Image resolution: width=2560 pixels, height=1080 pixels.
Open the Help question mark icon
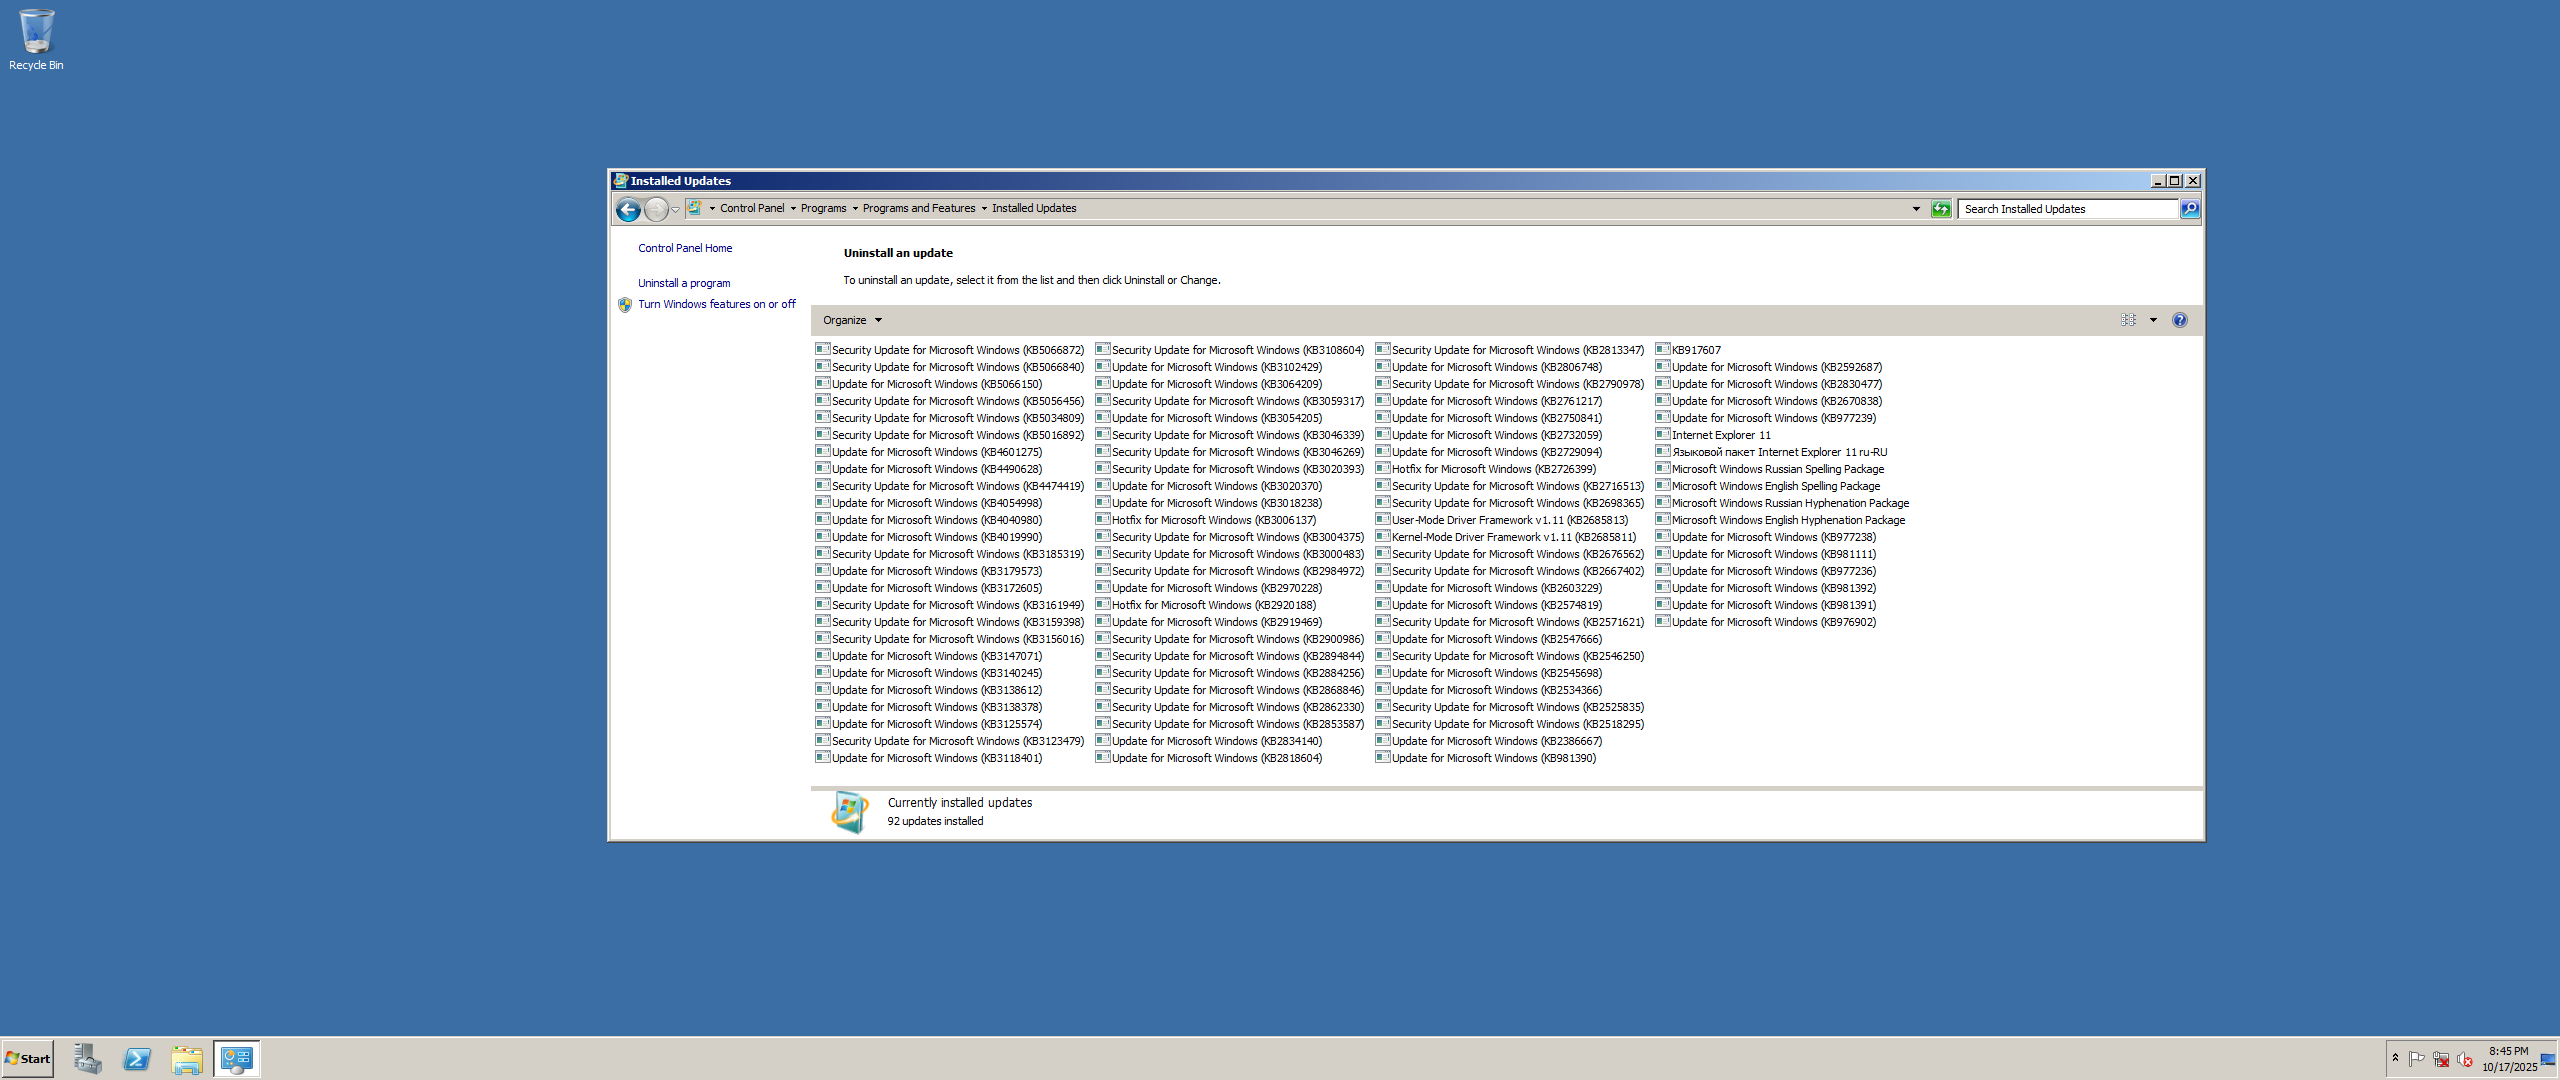pos(2180,320)
